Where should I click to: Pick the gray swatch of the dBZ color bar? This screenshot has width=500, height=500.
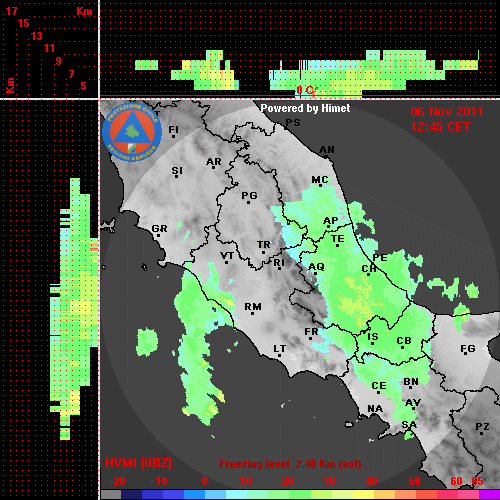111,495
